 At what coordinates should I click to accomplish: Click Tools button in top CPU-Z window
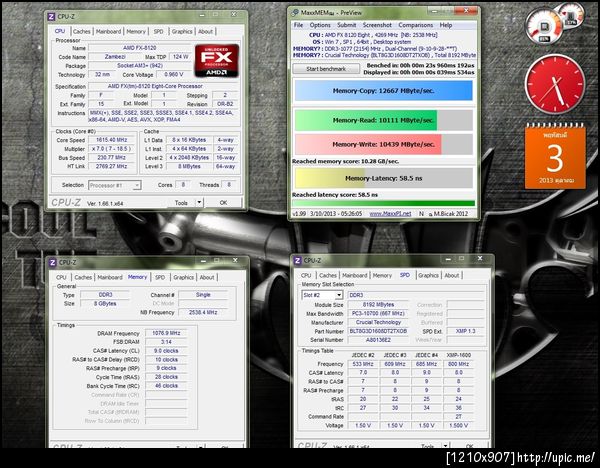181,203
